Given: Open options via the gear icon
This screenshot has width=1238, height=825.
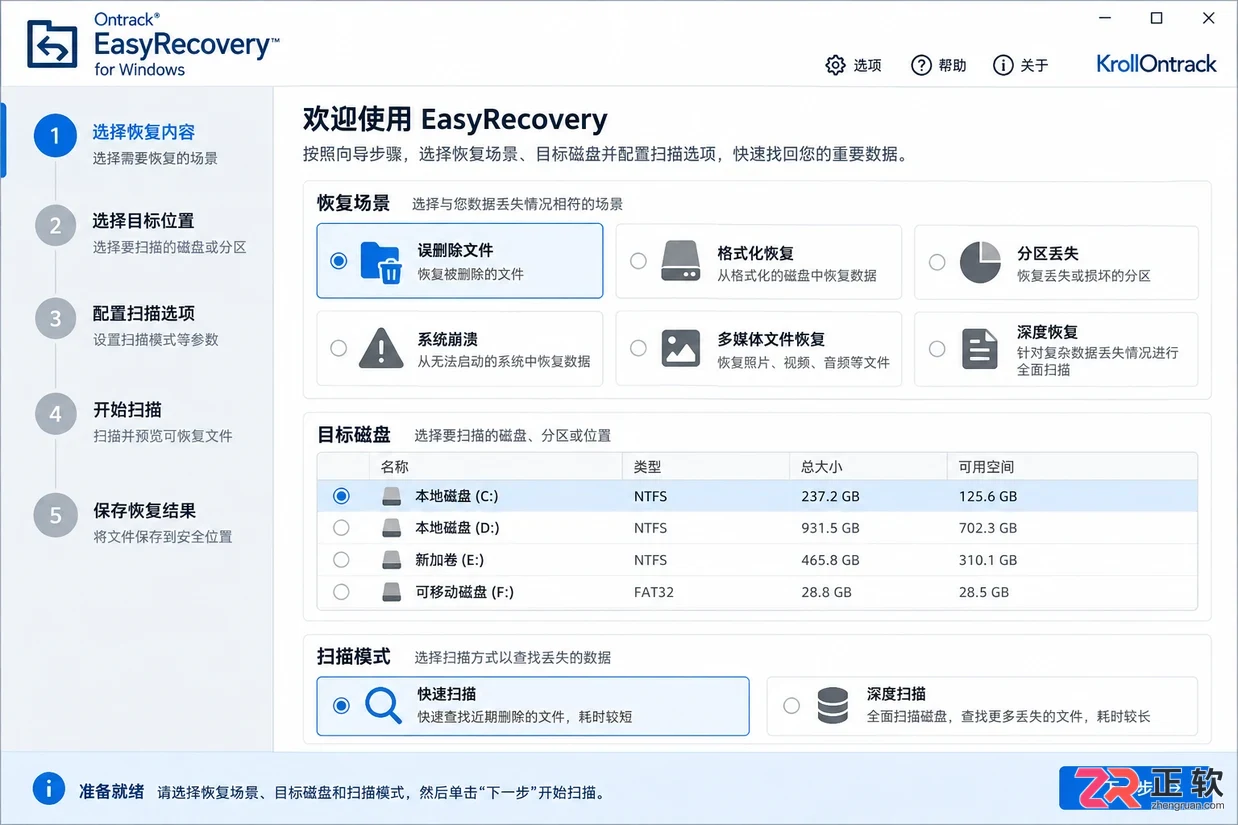Looking at the screenshot, I should coord(835,65).
